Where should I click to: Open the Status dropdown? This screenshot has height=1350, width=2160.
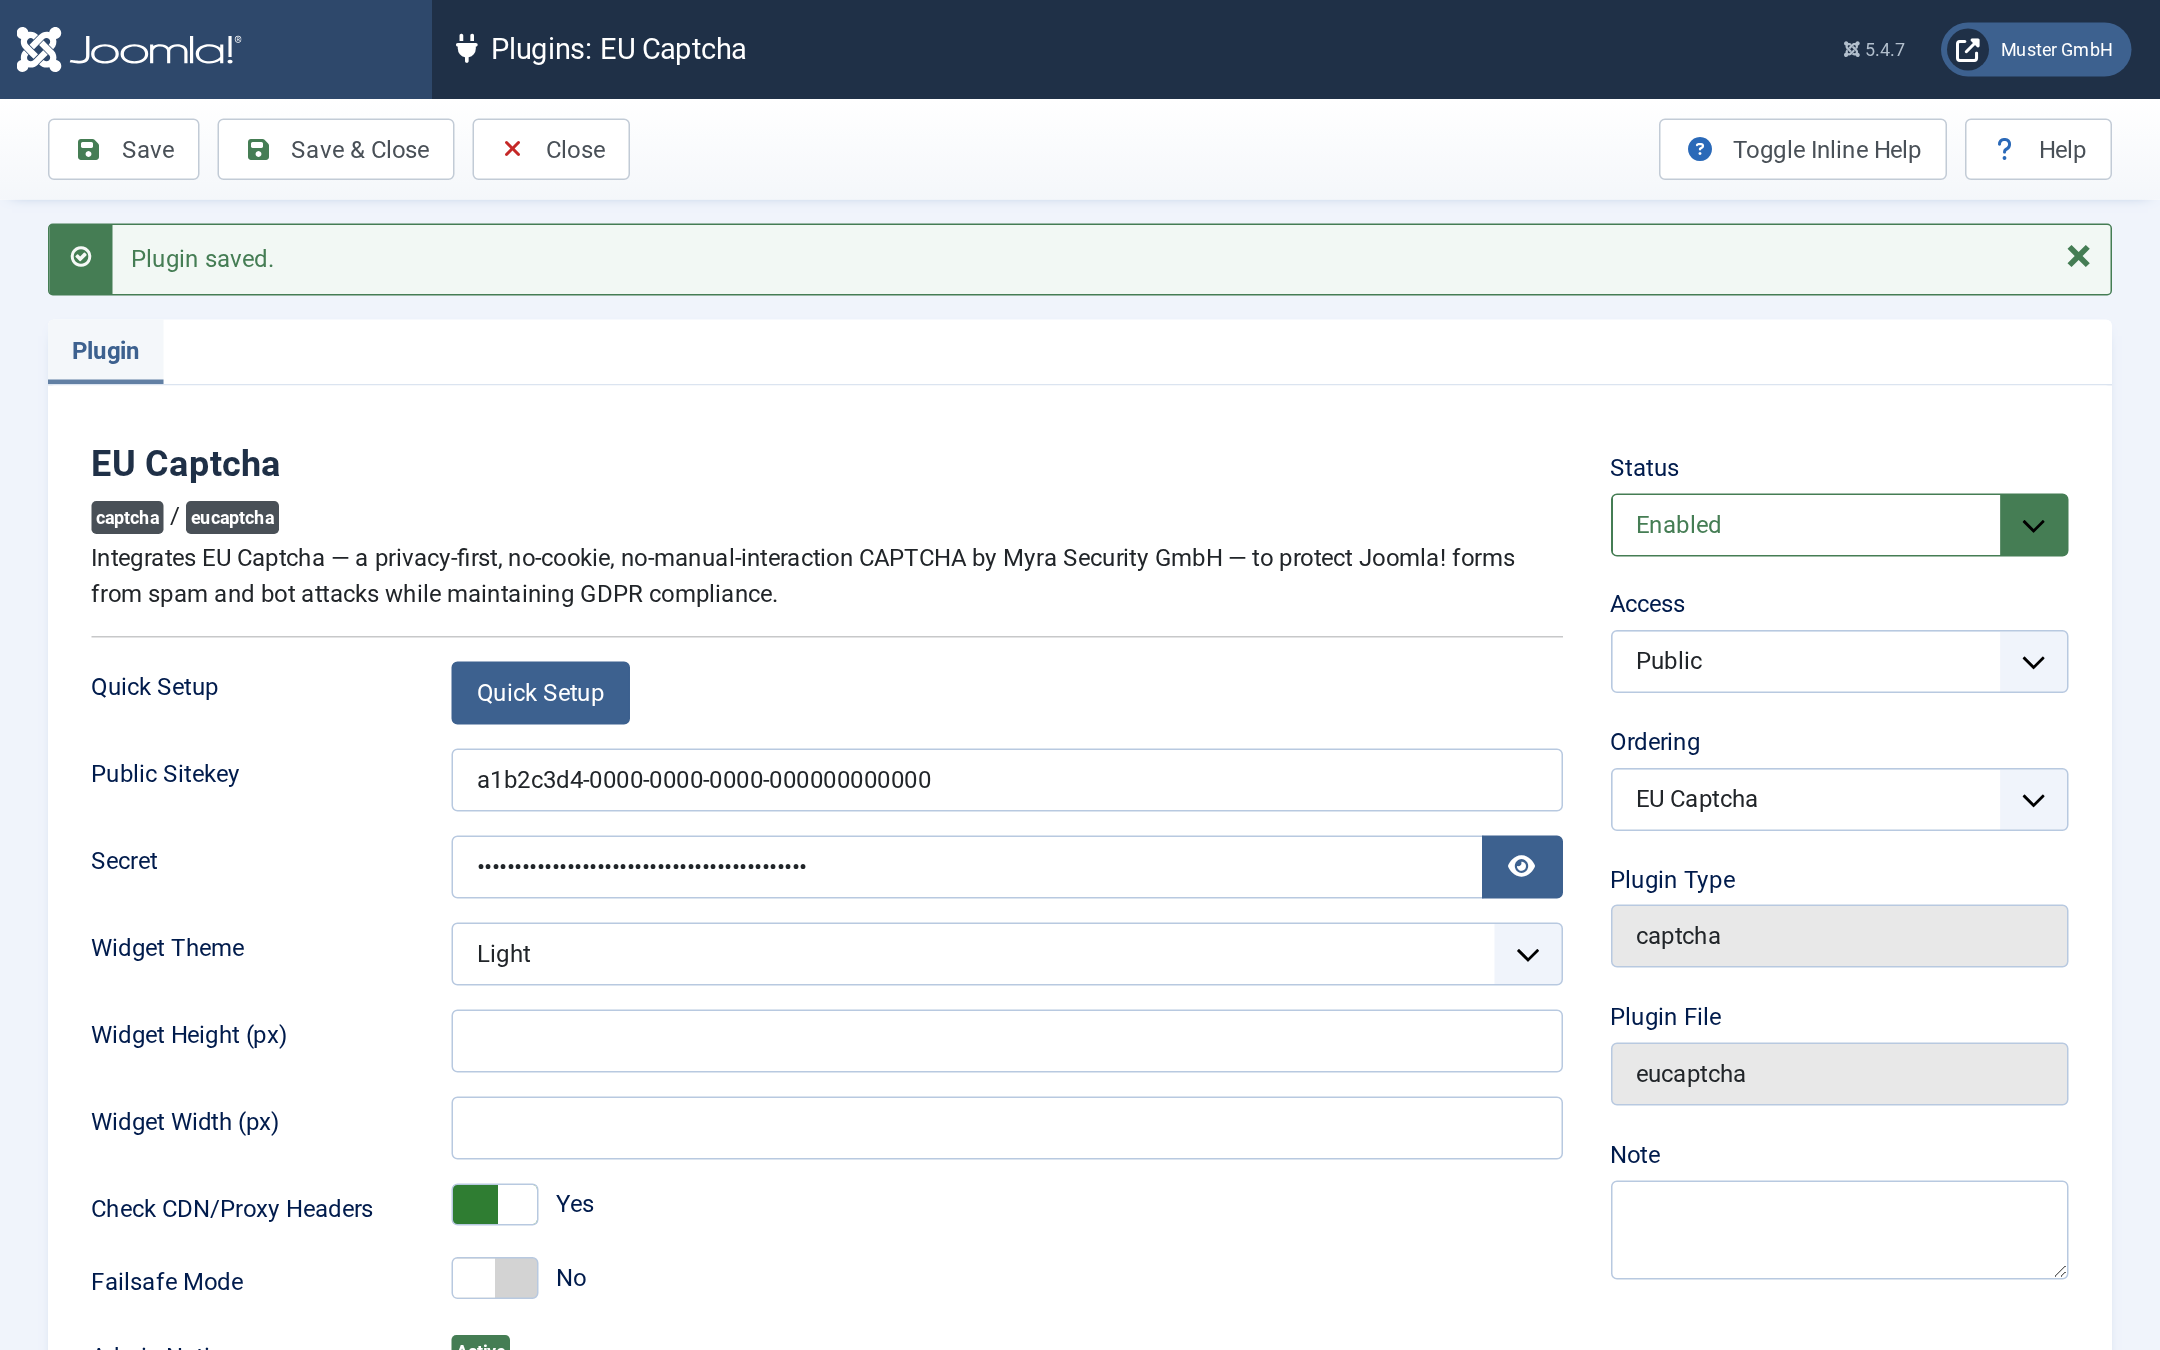coord(1839,525)
